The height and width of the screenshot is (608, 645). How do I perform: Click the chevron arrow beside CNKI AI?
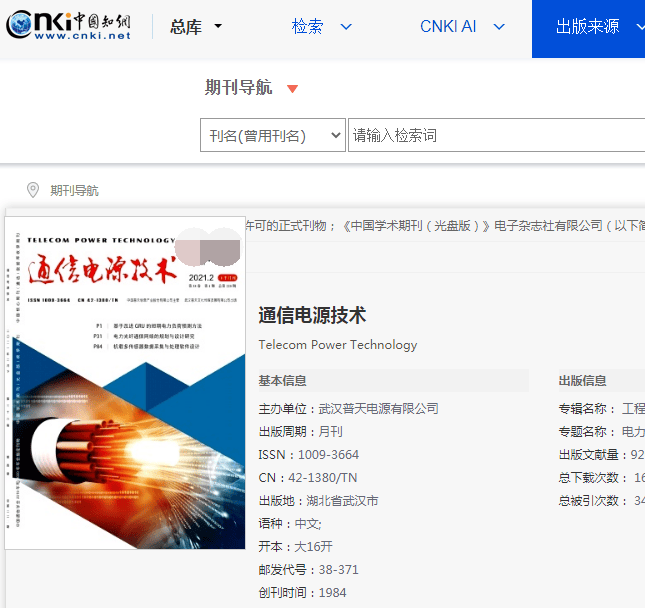[499, 27]
